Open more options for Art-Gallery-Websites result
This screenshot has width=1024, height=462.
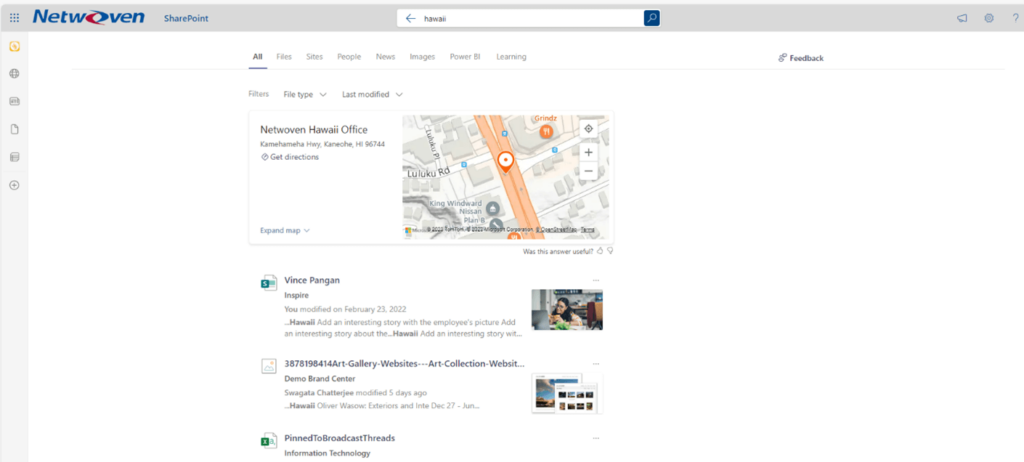pos(596,364)
